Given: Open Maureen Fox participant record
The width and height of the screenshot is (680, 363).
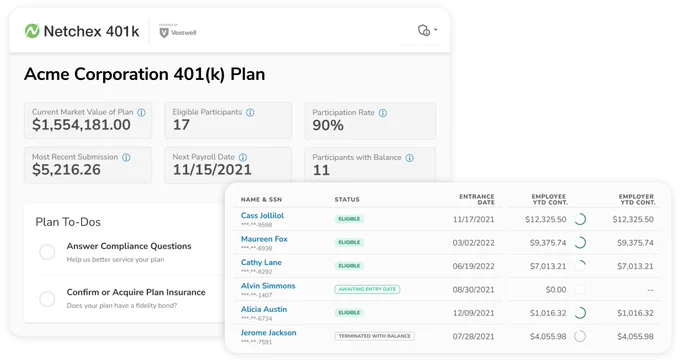Looking at the screenshot, I should (264, 239).
